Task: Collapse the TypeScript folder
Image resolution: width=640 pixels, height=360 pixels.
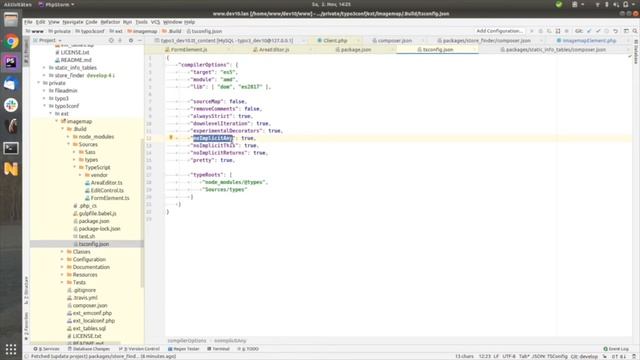Action: point(74,167)
